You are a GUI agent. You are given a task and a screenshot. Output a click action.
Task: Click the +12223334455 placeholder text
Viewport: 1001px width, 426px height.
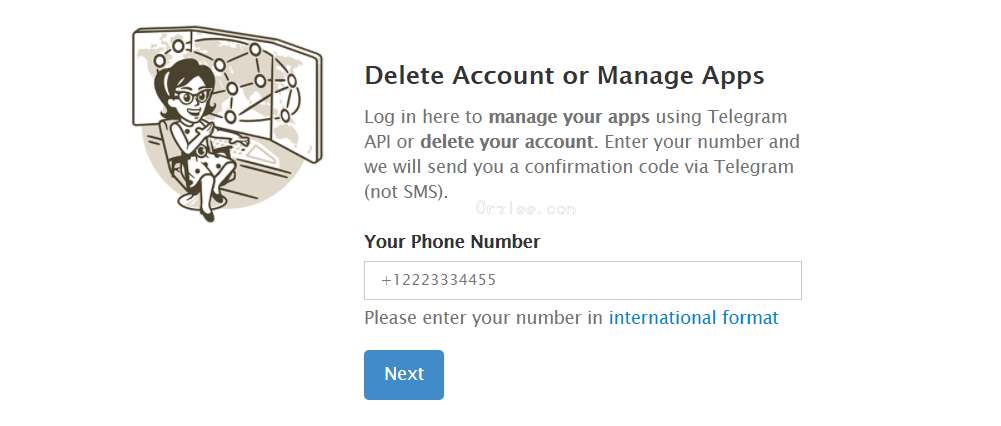tap(438, 280)
